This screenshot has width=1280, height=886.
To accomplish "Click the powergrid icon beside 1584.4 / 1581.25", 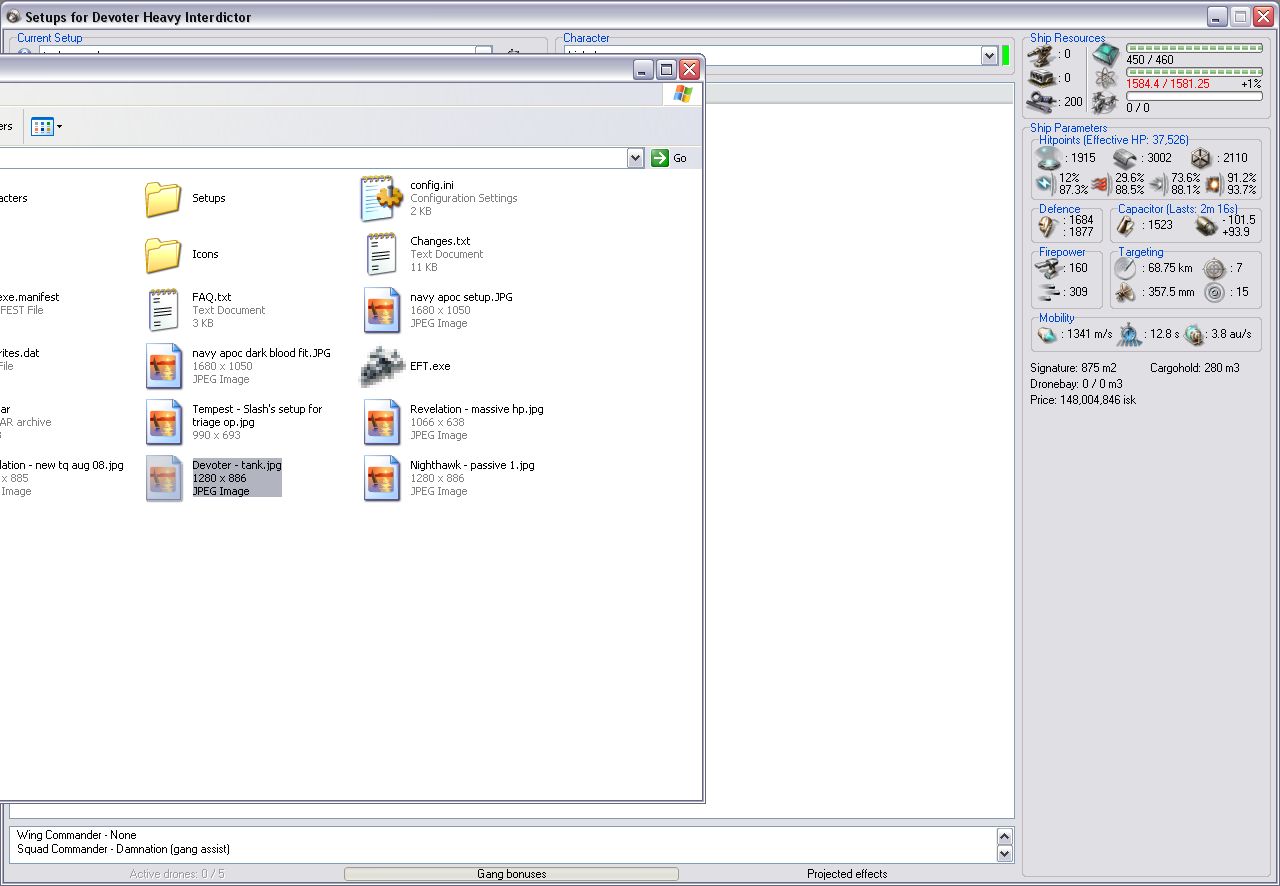I will [1104, 78].
